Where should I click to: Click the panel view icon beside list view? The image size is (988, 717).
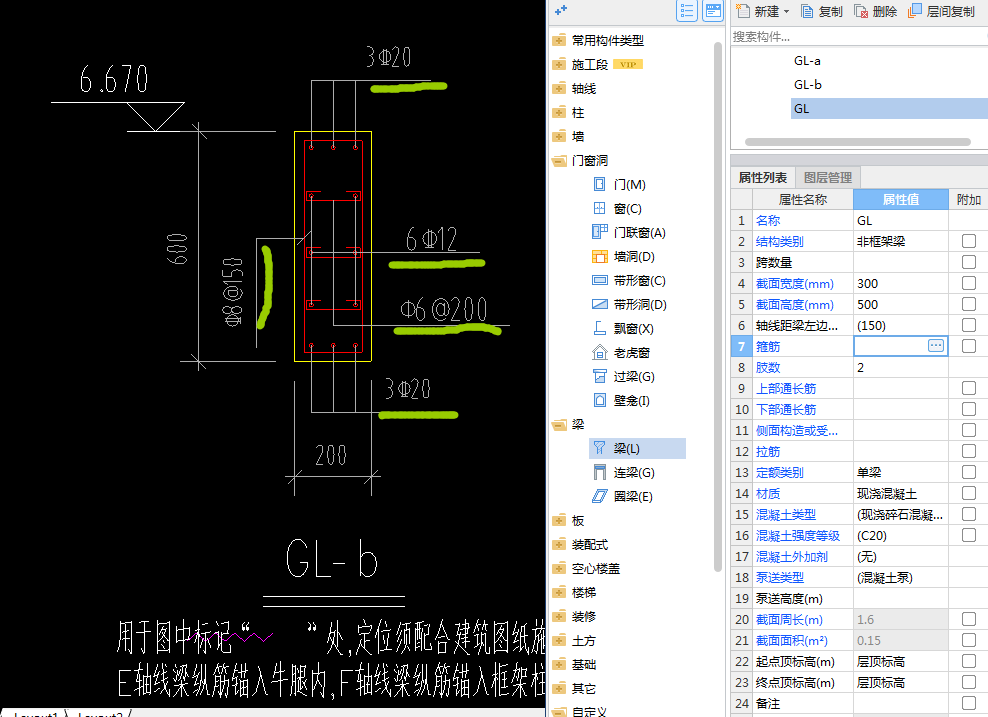pos(713,11)
